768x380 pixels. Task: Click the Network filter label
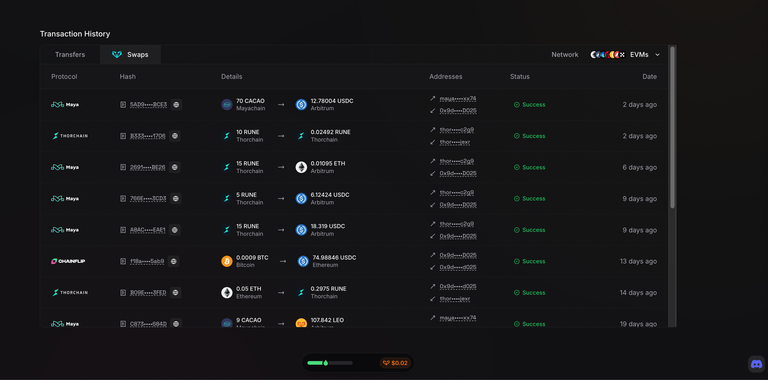coord(565,55)
